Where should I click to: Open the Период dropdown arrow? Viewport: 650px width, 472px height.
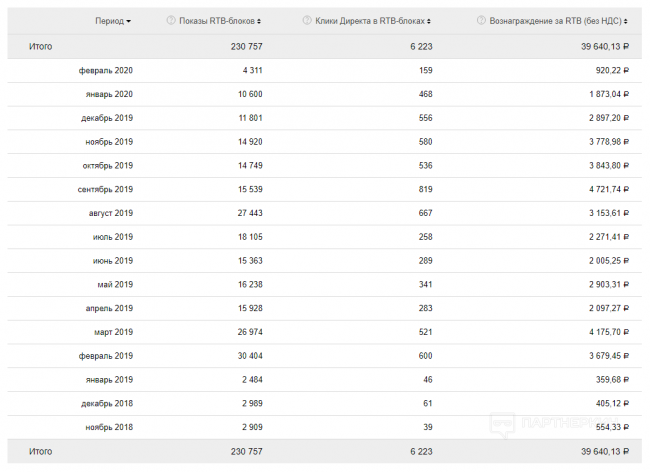(x=128, y=21)
